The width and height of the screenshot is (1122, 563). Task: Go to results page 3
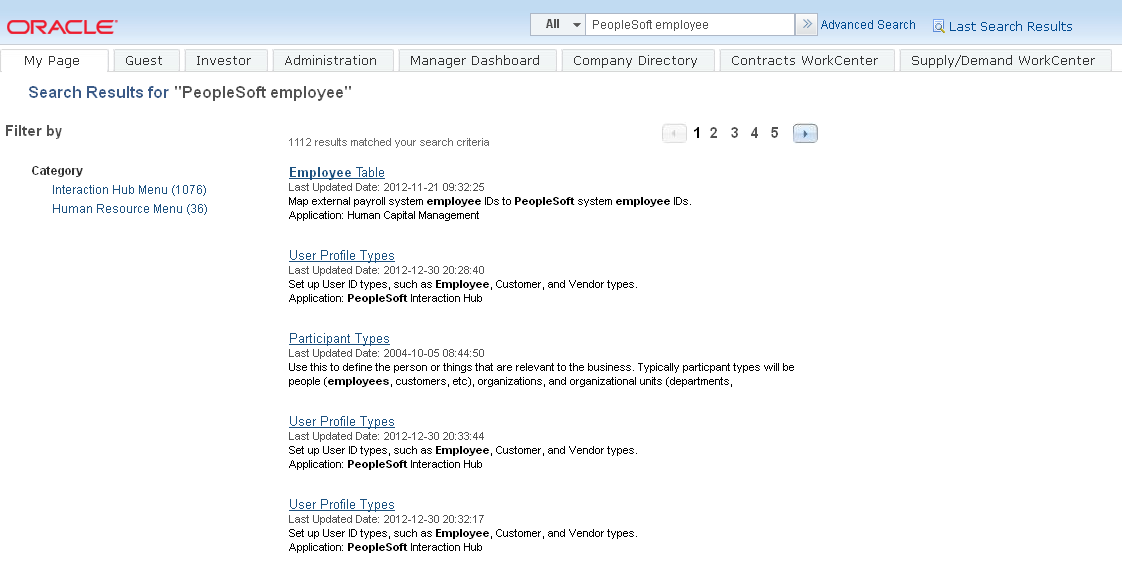[734, 133]
